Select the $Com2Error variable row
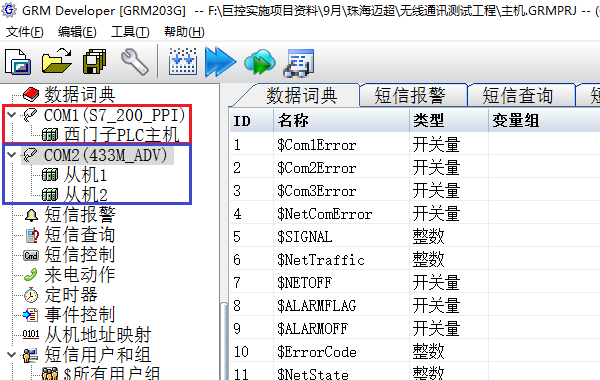 pyautogui.click(x=415, y=168)
